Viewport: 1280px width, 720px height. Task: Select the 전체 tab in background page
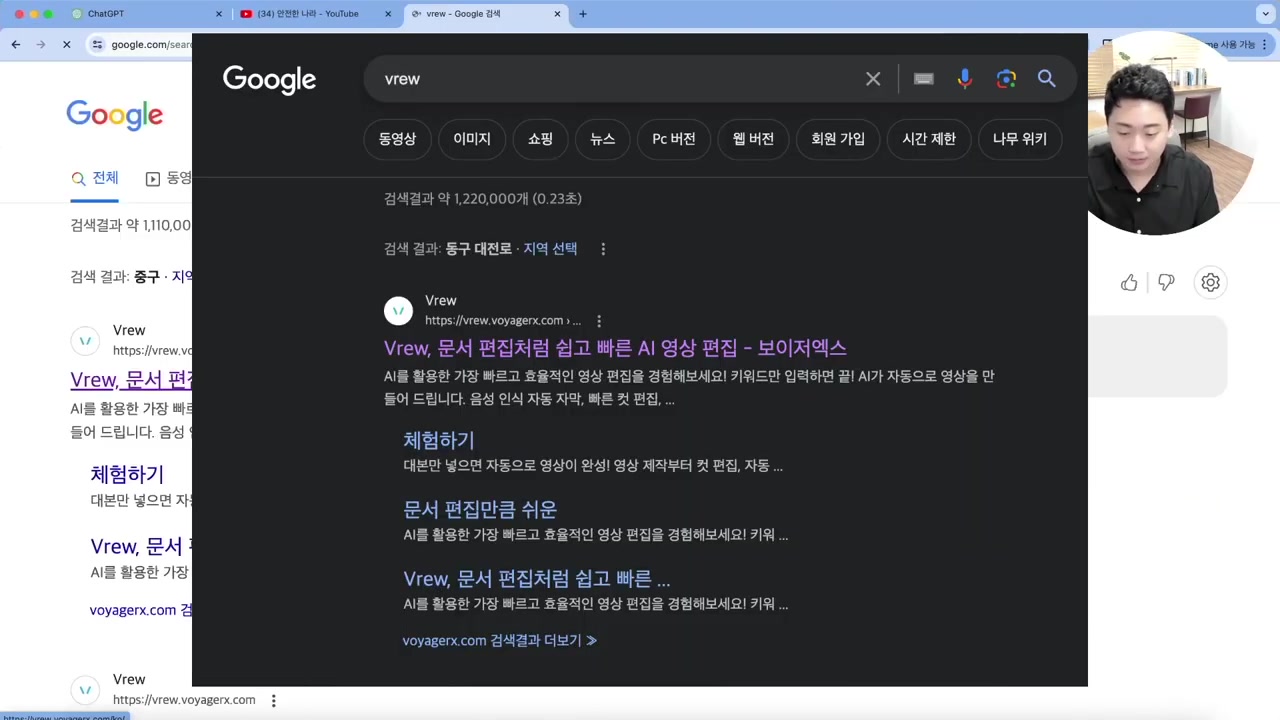(x=95, y=178)
